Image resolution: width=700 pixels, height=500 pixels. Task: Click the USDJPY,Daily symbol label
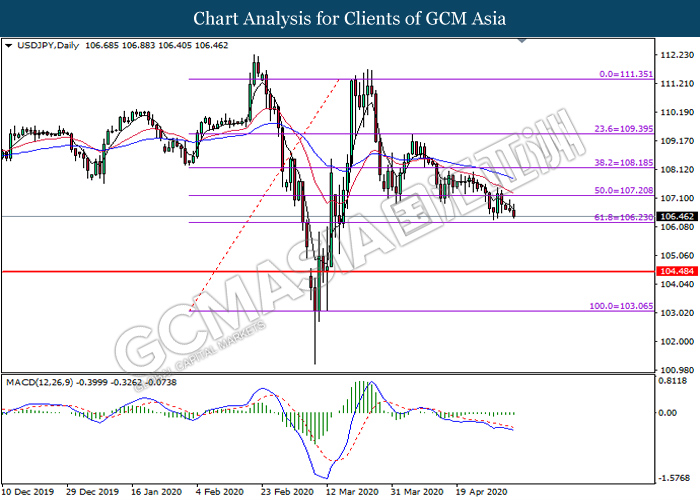pyautogui.click(x=48, y=46)
